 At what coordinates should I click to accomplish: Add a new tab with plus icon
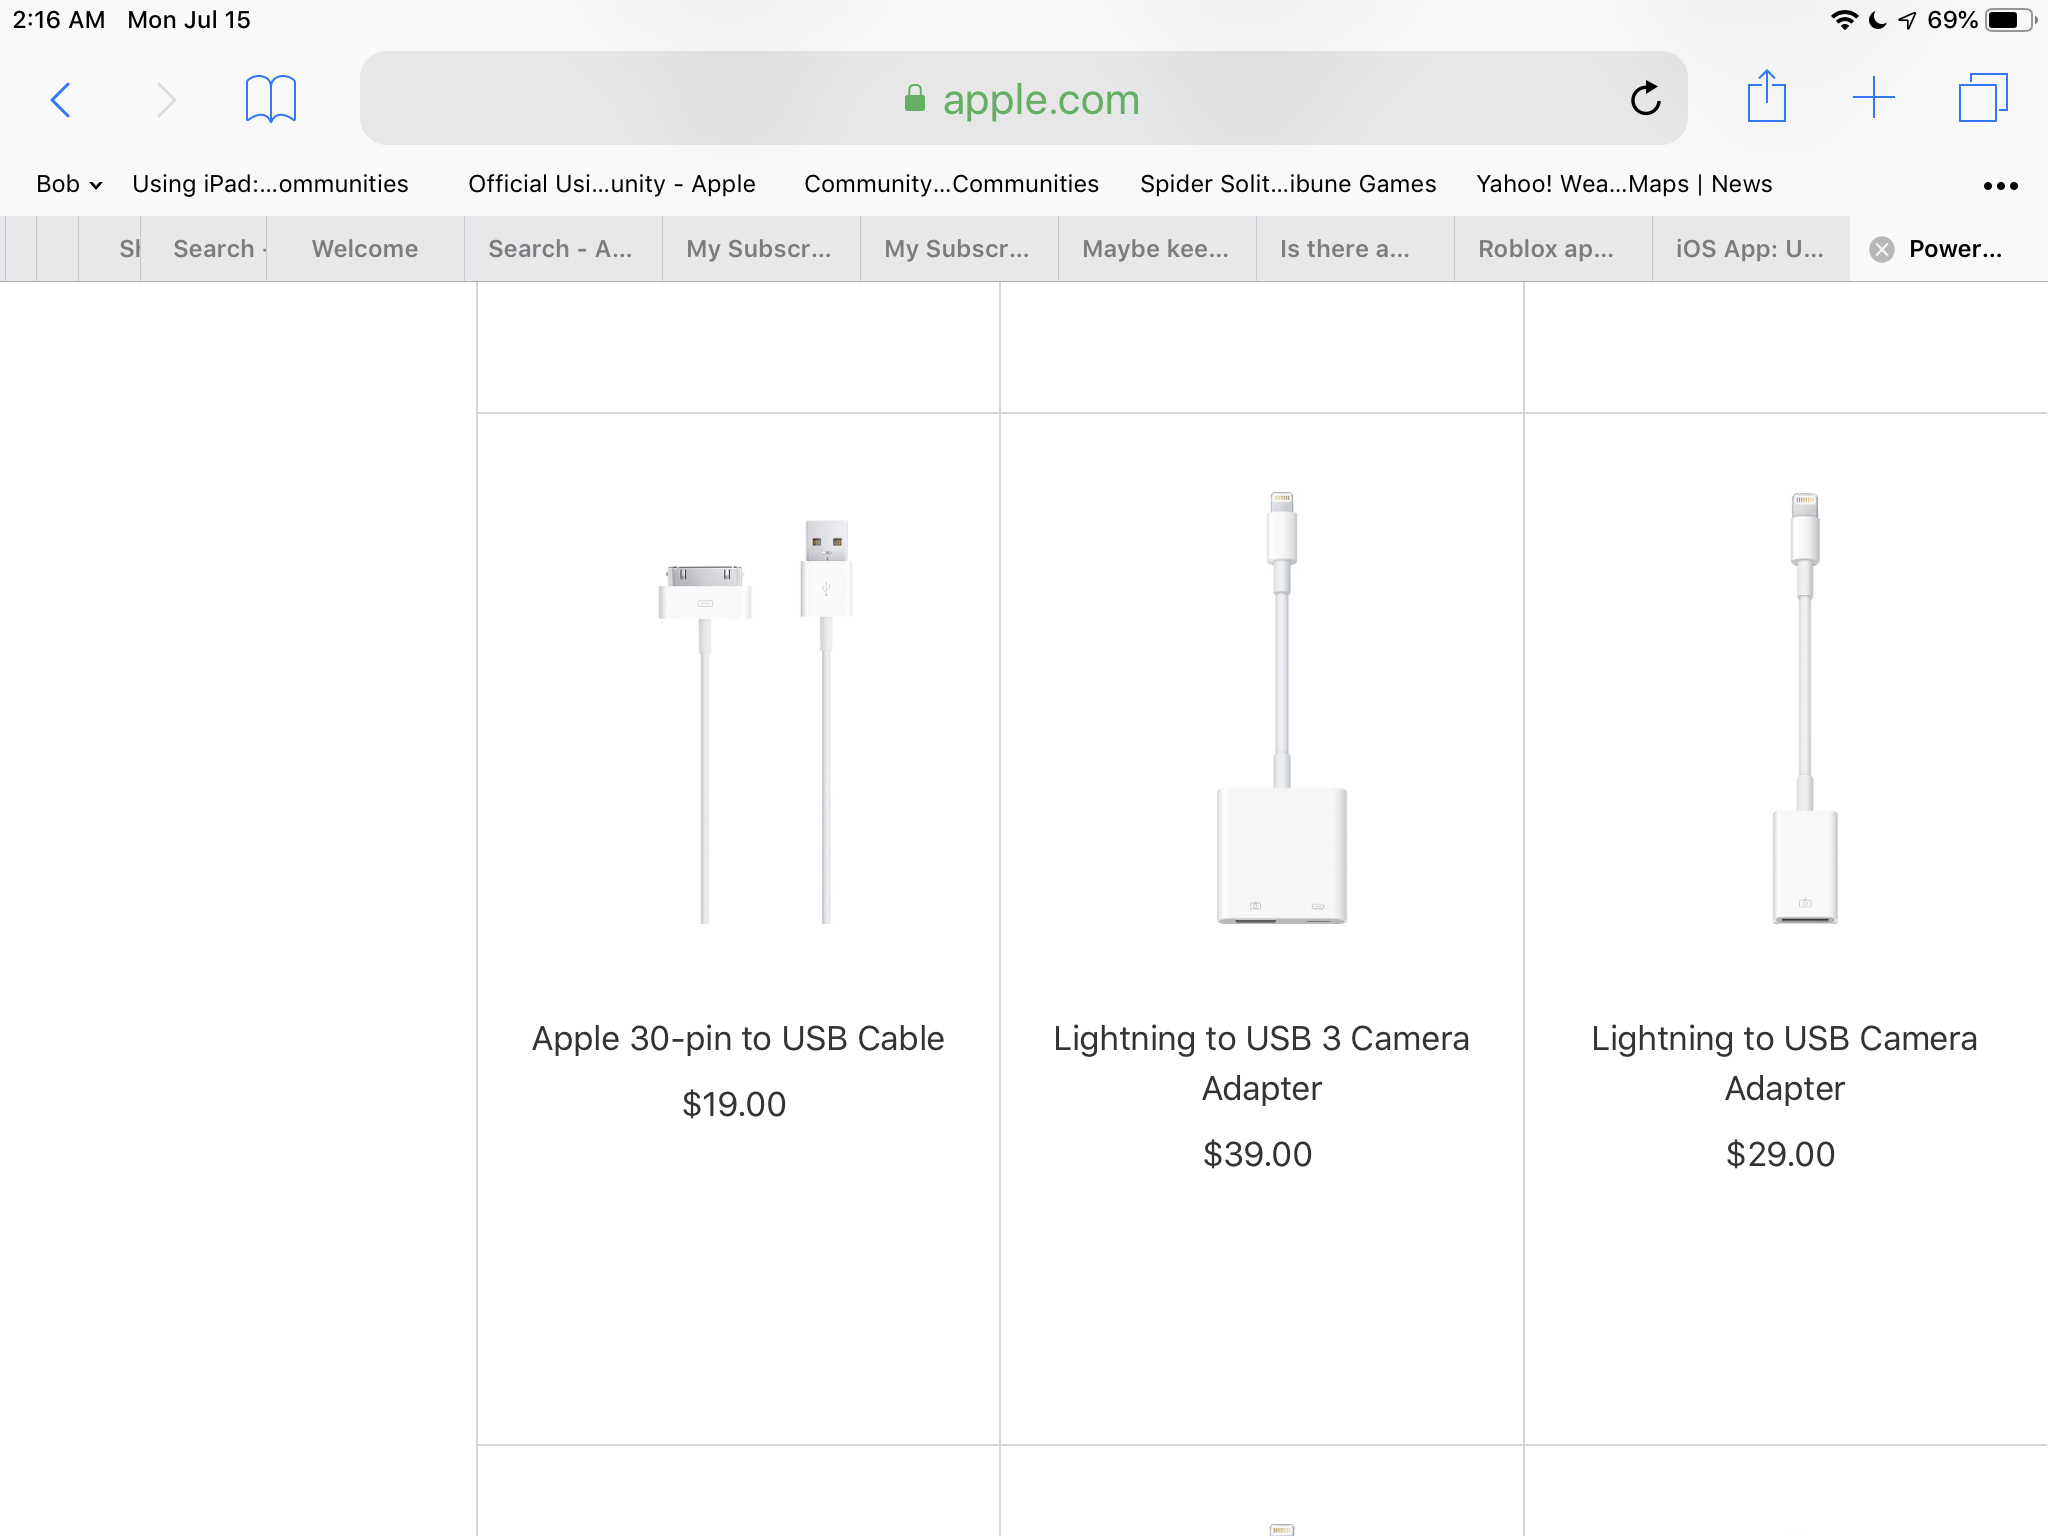click(1873, 98)
